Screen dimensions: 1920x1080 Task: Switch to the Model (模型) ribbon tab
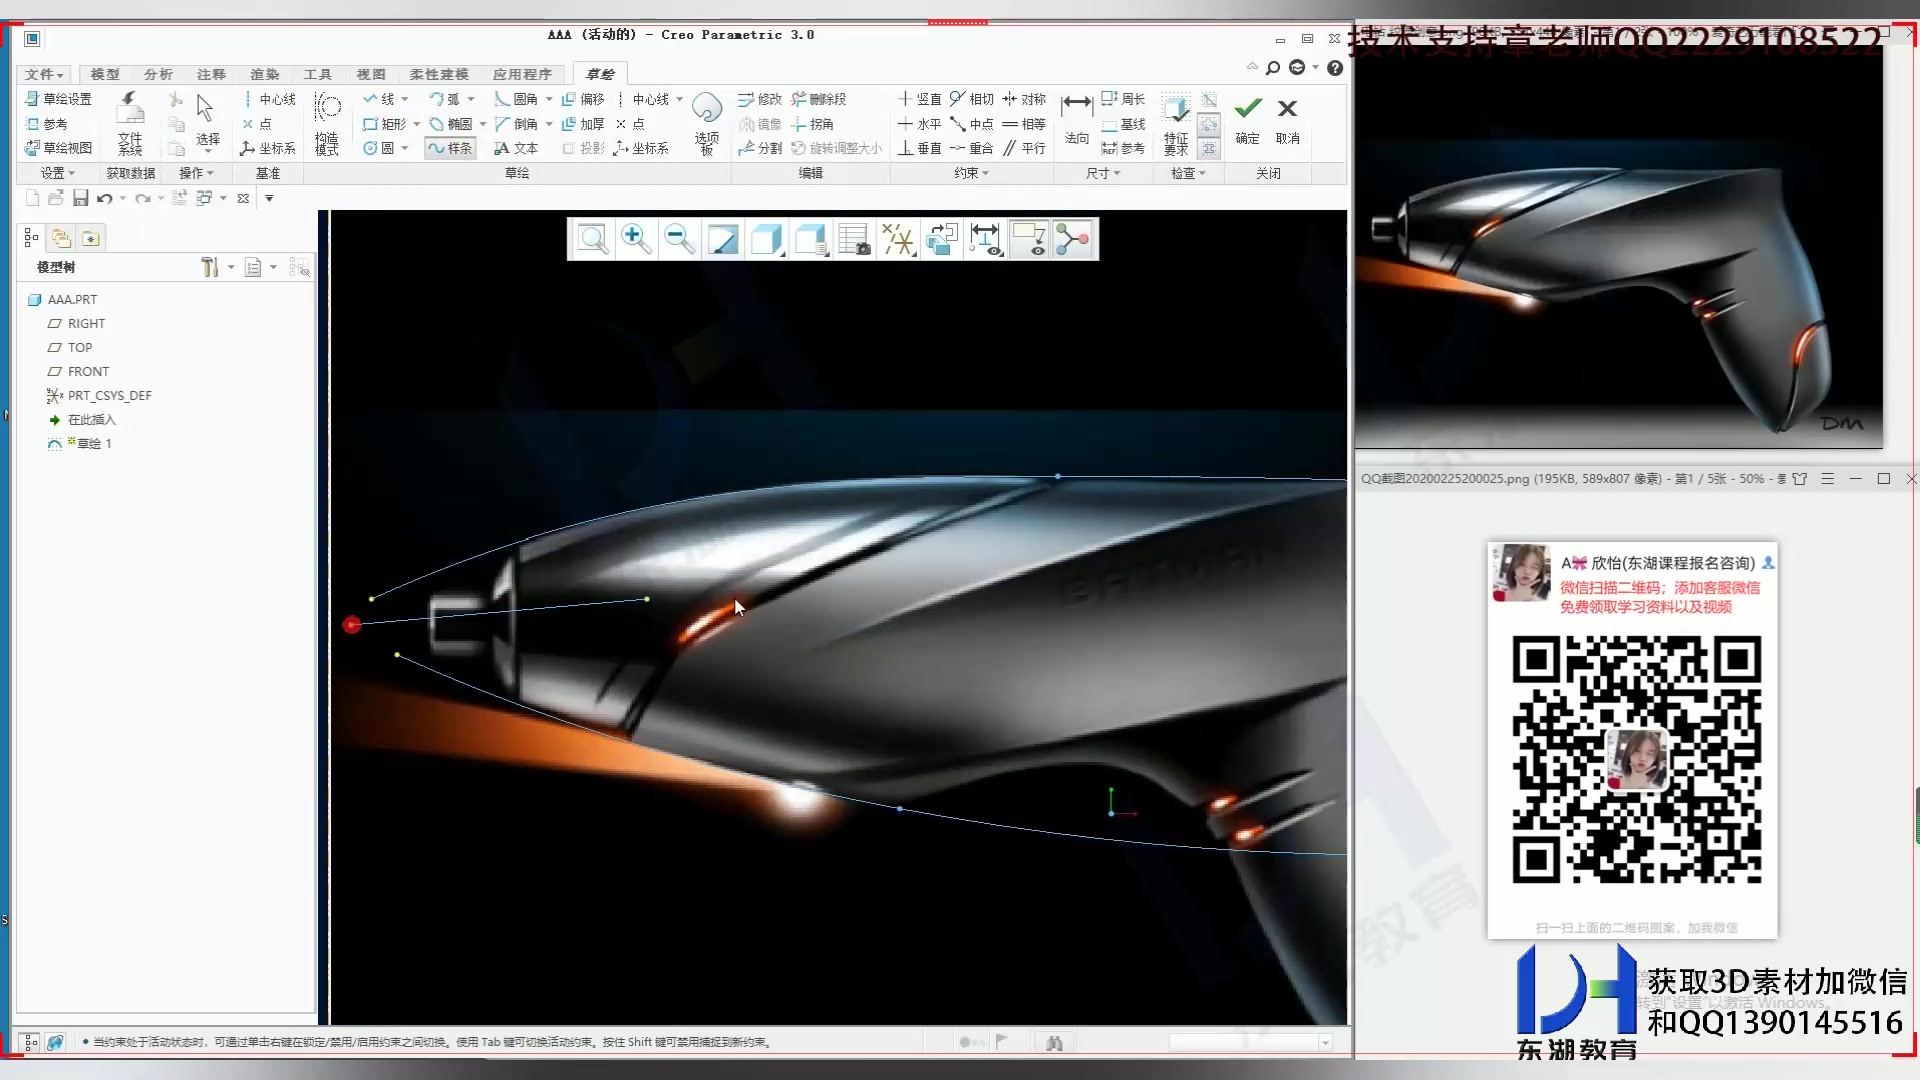(105, 74)
